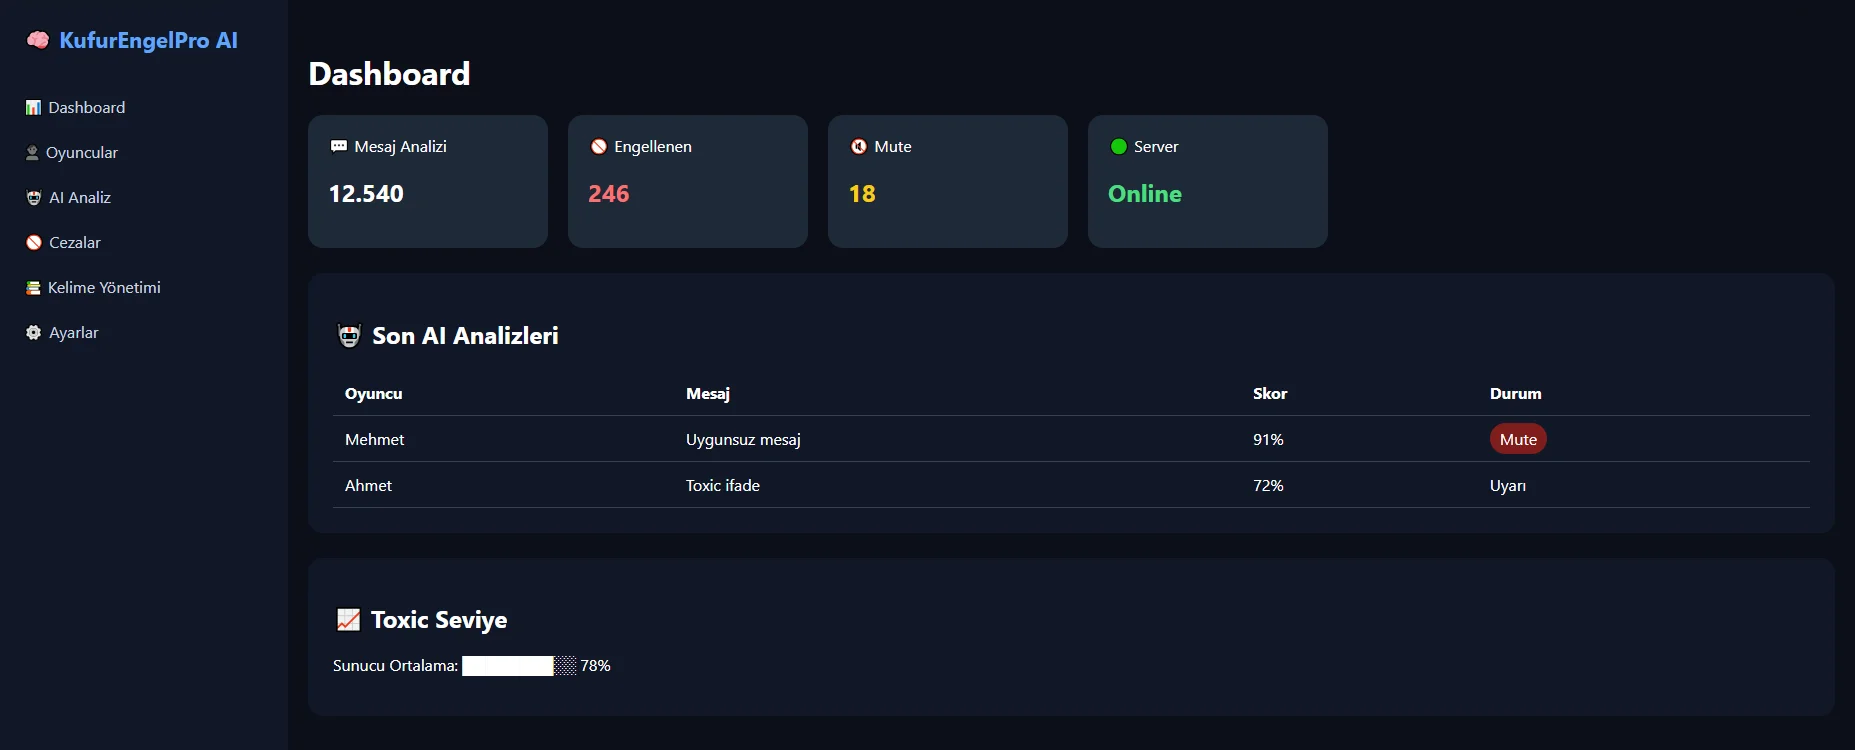Click the Uyarı status in Ahmet's row
This screenshot has height=750, width=1855.
[x=1508, y=486]
